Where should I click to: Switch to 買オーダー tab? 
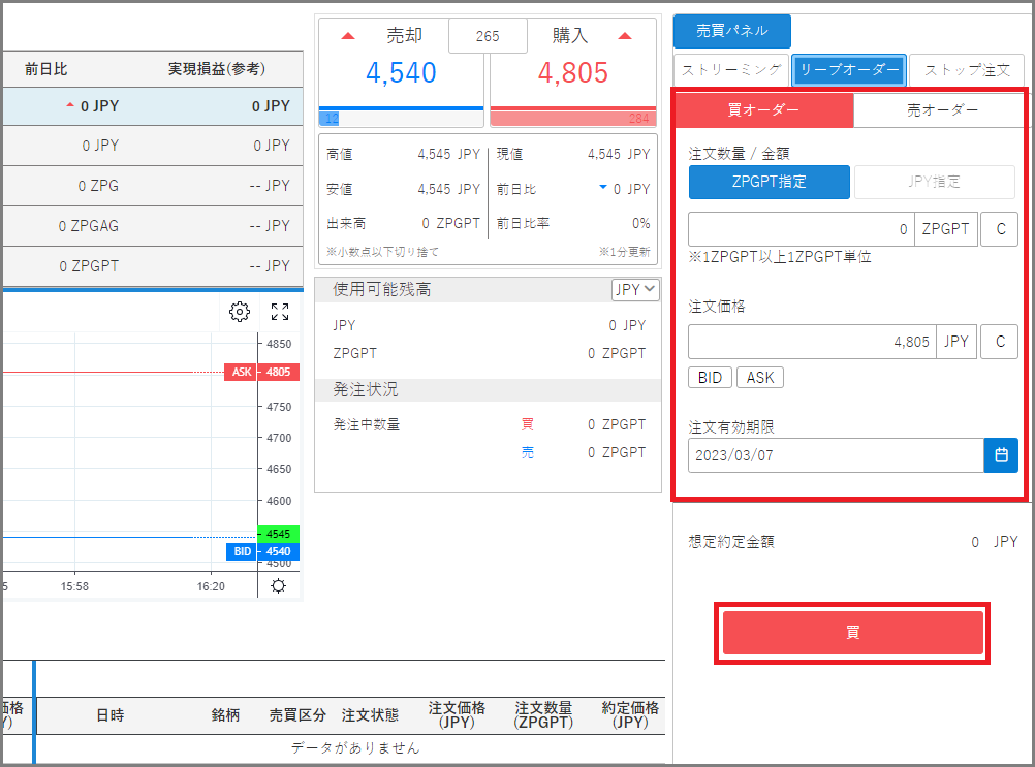click(x=764, y=110)
